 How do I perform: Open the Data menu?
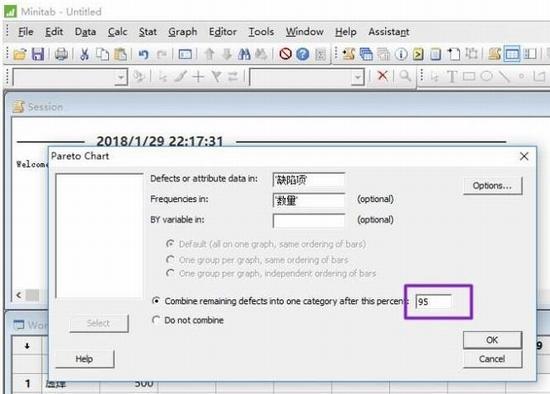click(x=85, y=32)
